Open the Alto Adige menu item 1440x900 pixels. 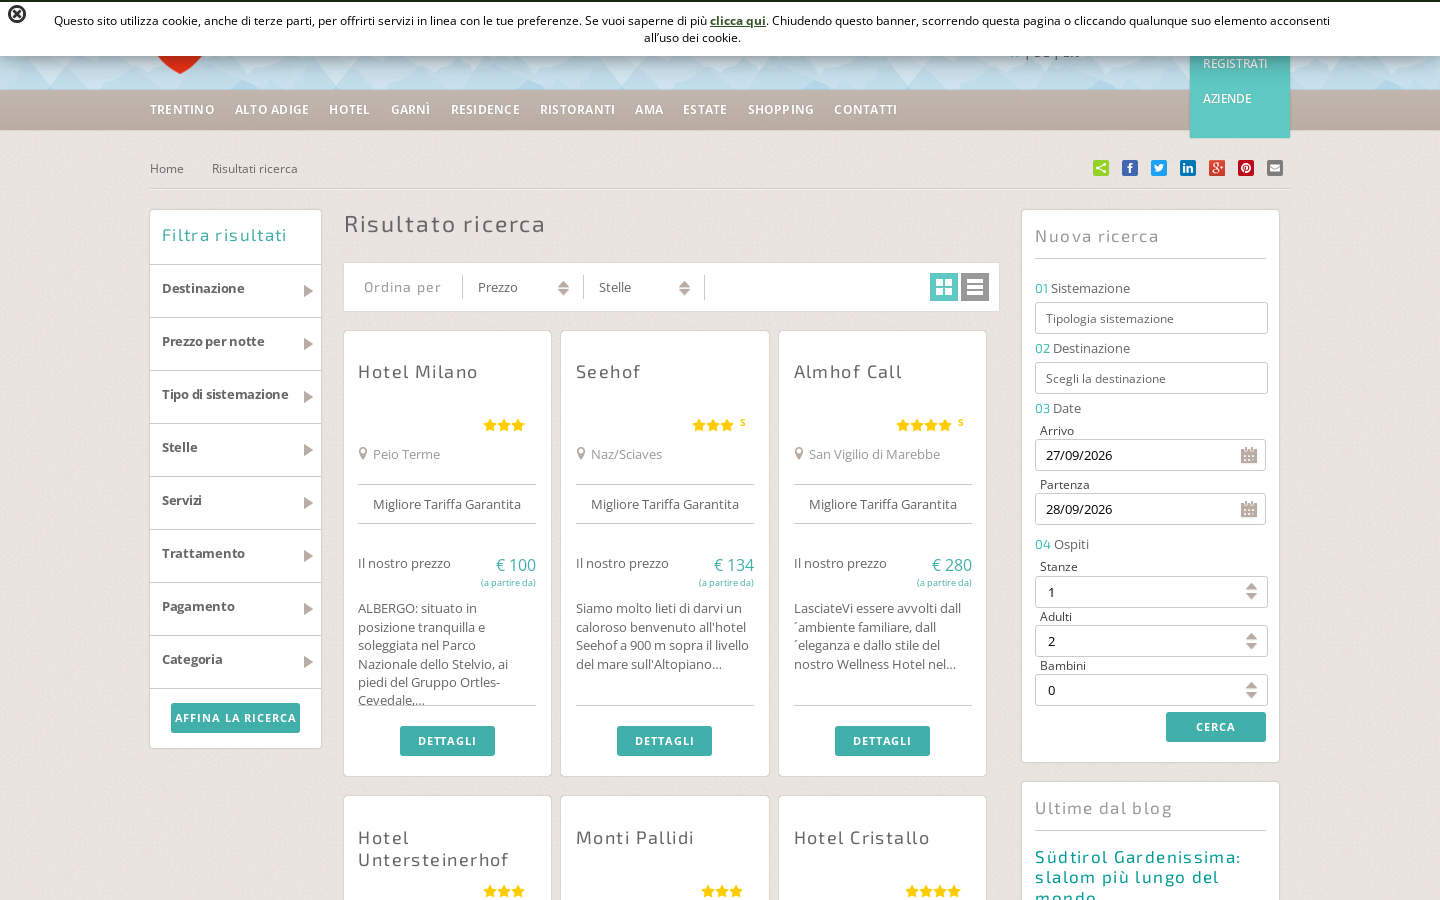[272, 110]
